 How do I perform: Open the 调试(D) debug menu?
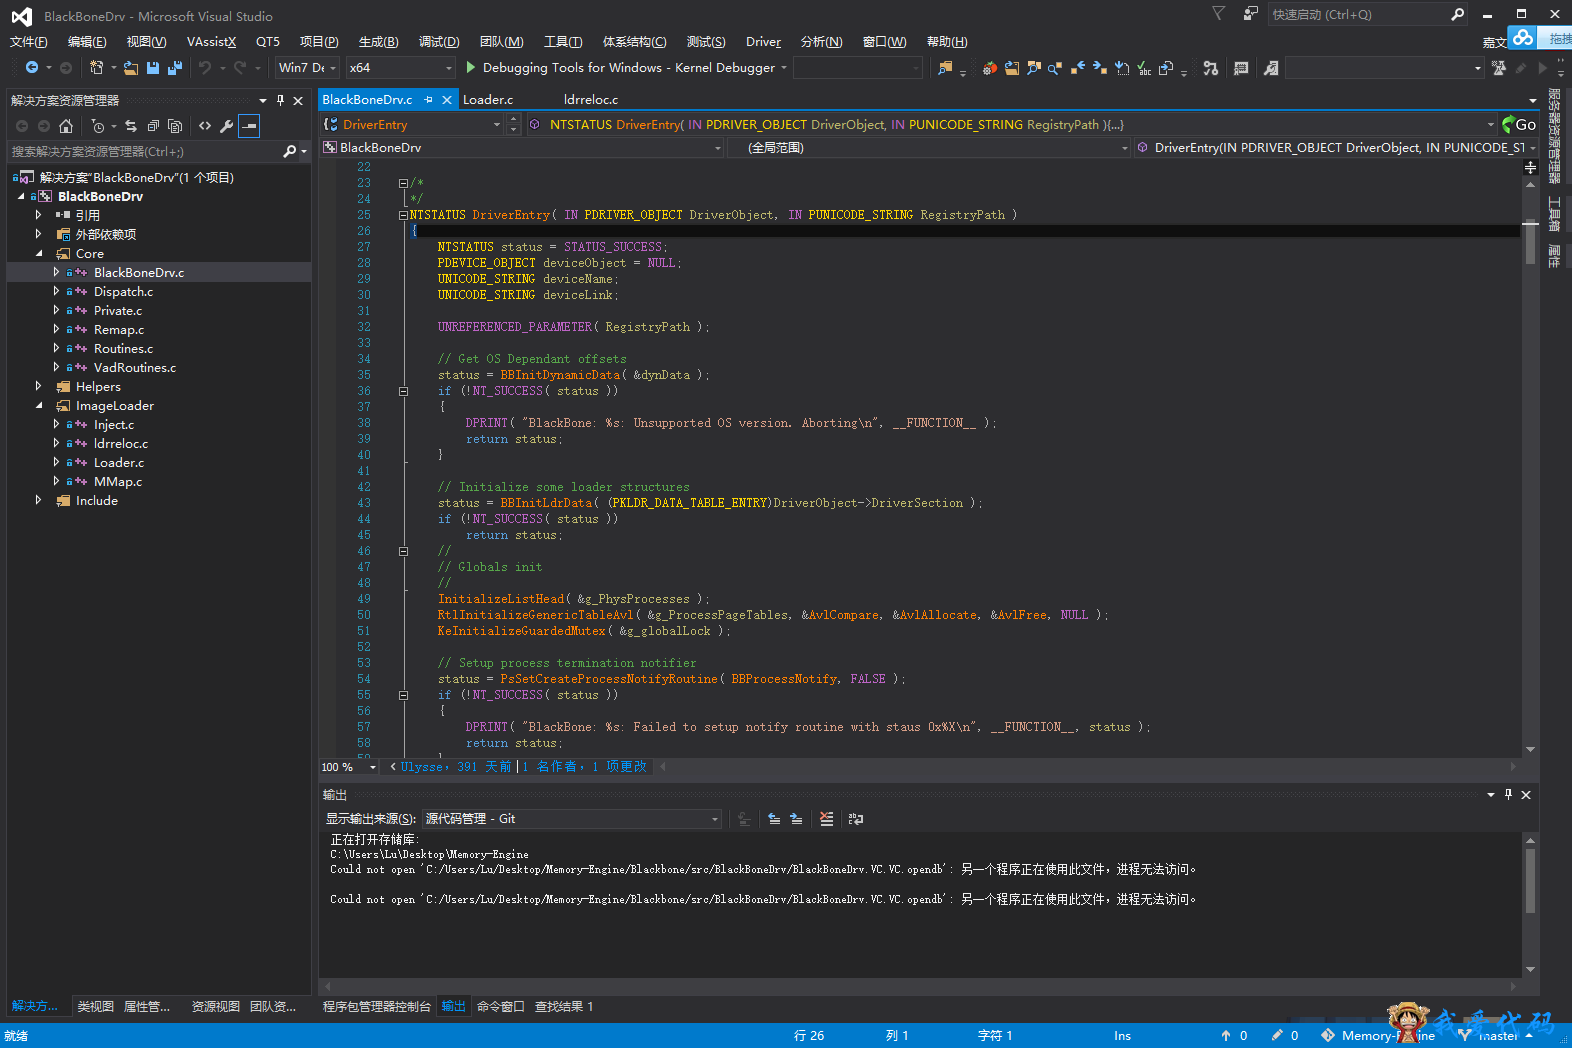coord(439,42)
